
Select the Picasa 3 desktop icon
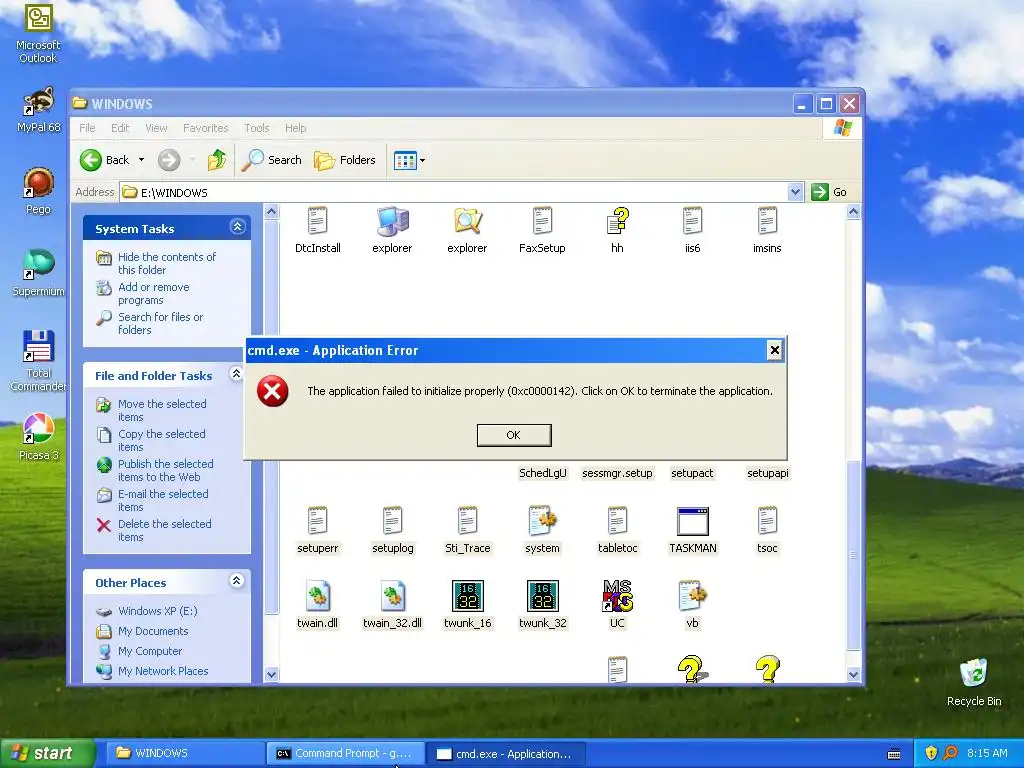point(38,428)
